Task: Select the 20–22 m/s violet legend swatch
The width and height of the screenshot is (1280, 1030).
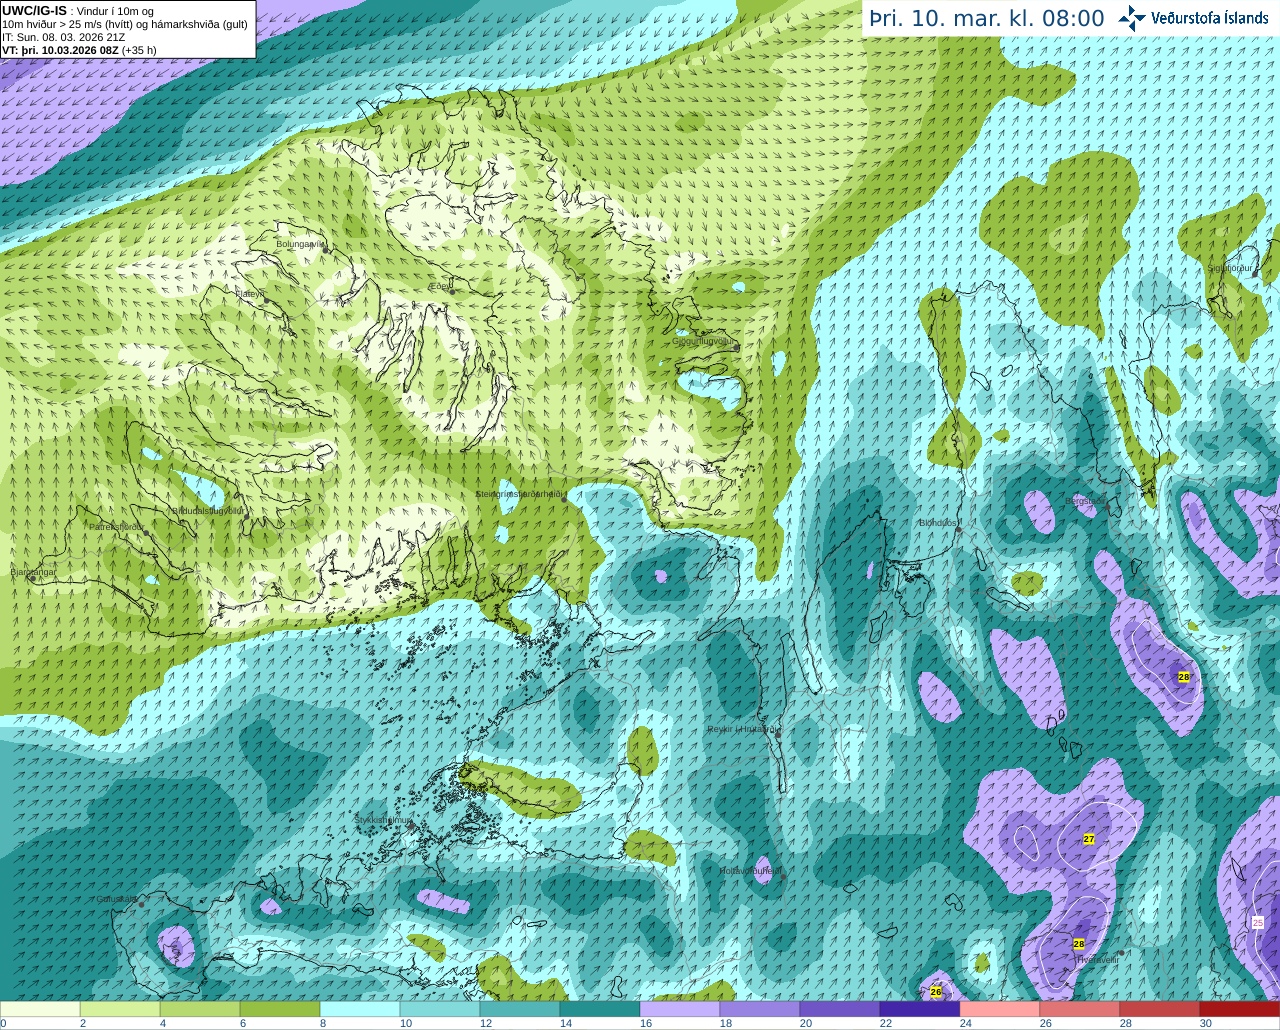Action: (x=840, y=1009)
